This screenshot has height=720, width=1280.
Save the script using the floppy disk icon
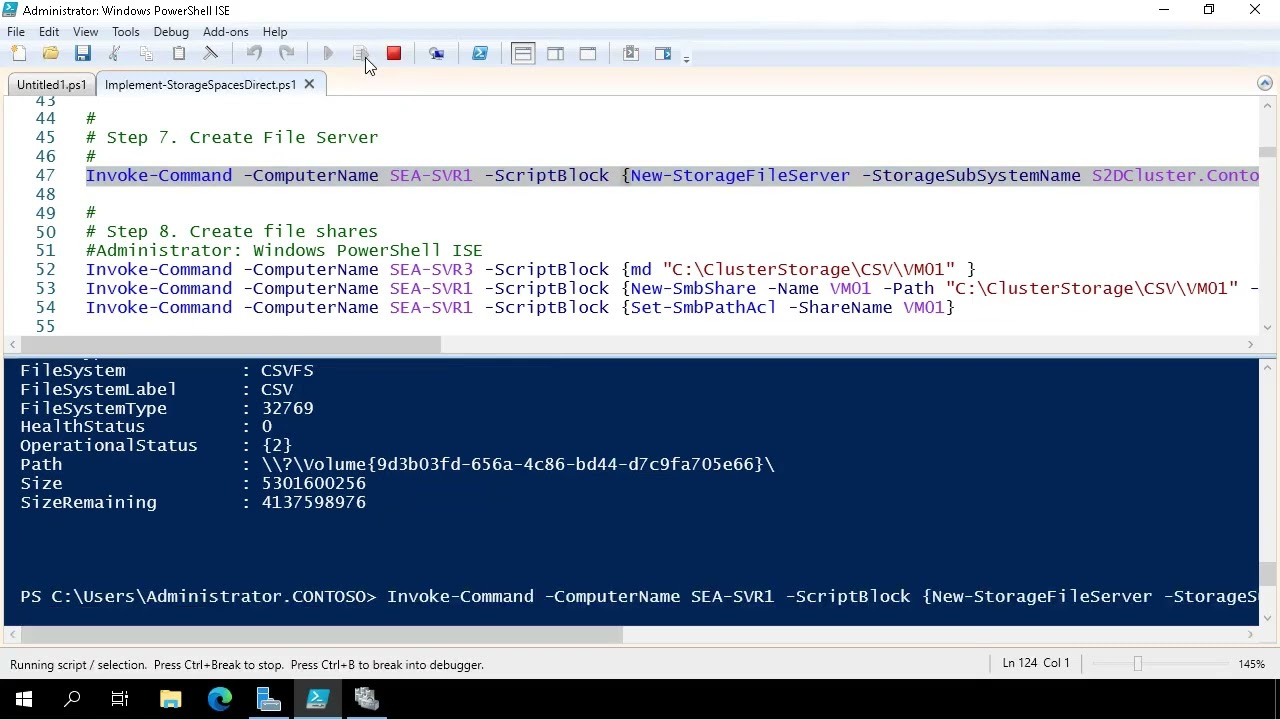83,54
